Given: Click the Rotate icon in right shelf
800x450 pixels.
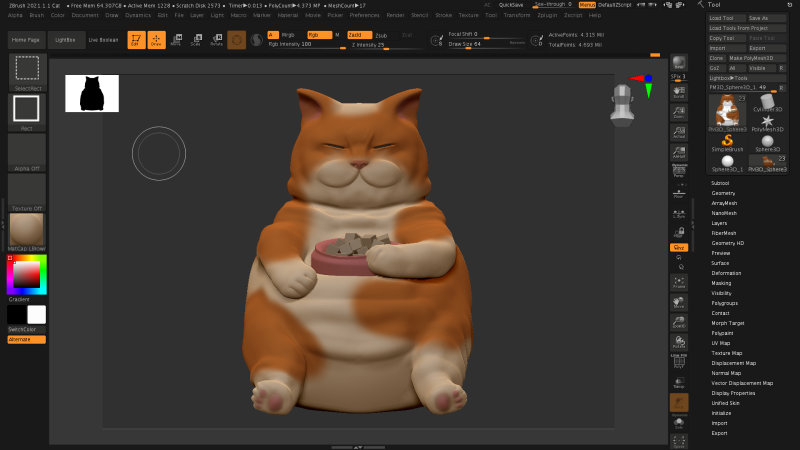Looking at the screenshot, I should click(x=679, y=345).
